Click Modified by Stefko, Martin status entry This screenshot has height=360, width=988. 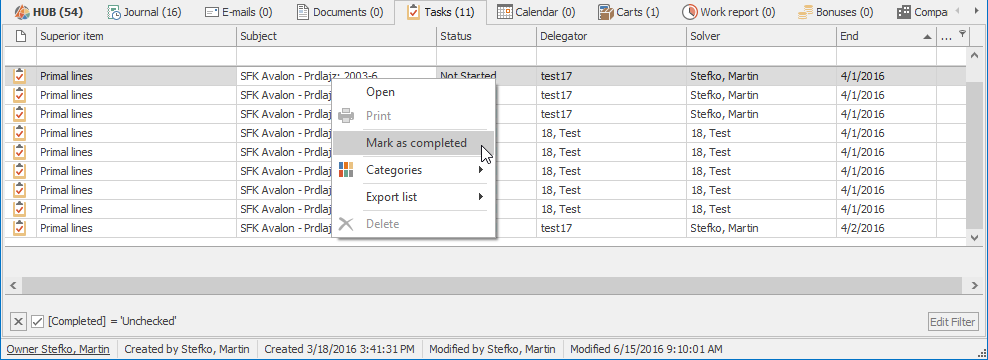click(x=492, y=349)
